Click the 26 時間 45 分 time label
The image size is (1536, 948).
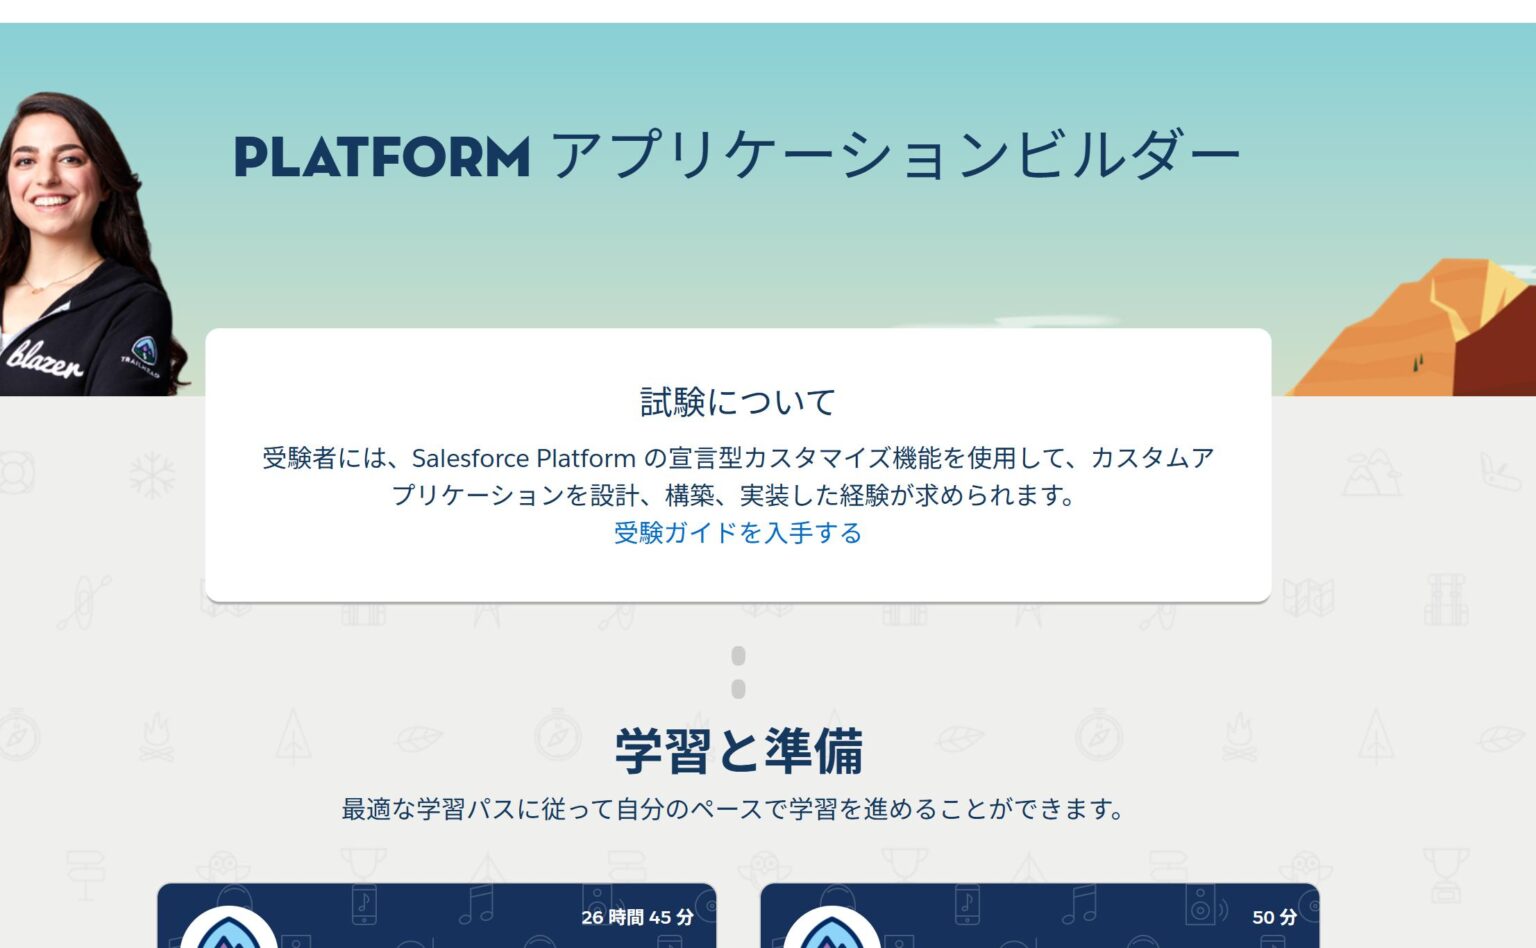pyautogui.click(x=637, y=915)
